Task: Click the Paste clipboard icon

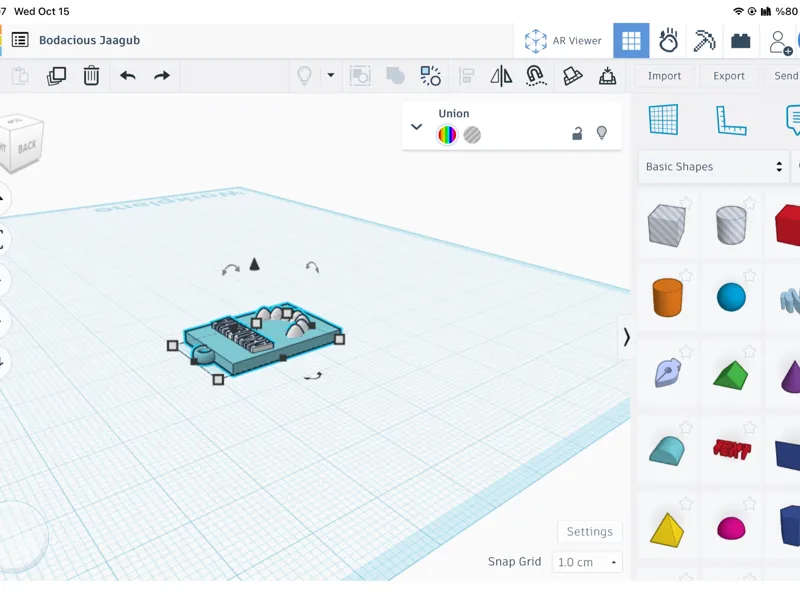Action: coord(20,76)
